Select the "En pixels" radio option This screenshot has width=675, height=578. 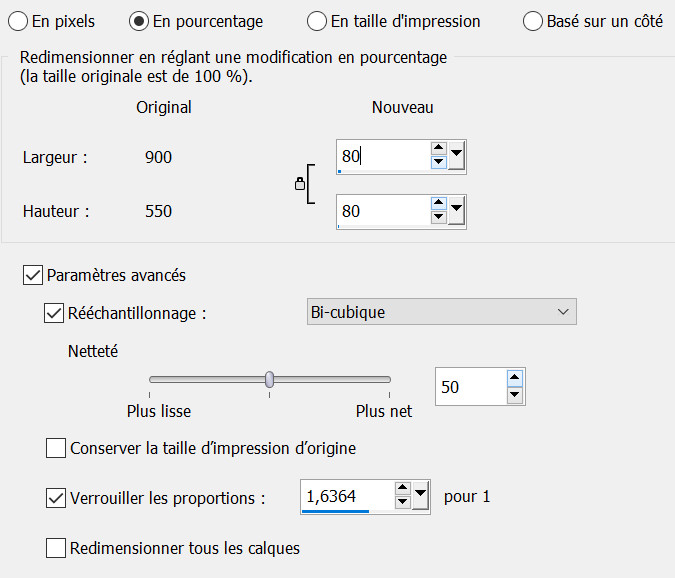coord(18,21)
